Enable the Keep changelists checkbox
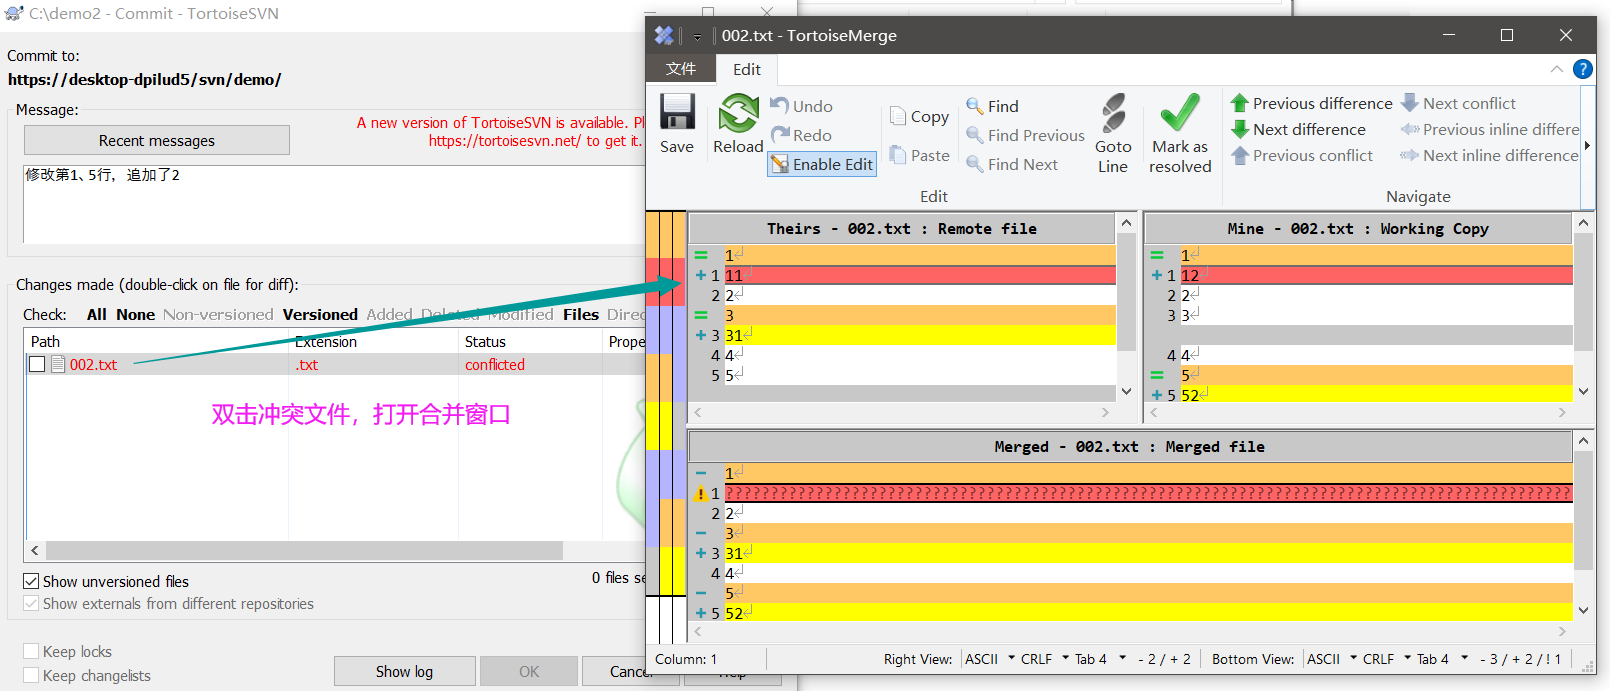This screenshot has width=1610, height=691. point(31,675)
